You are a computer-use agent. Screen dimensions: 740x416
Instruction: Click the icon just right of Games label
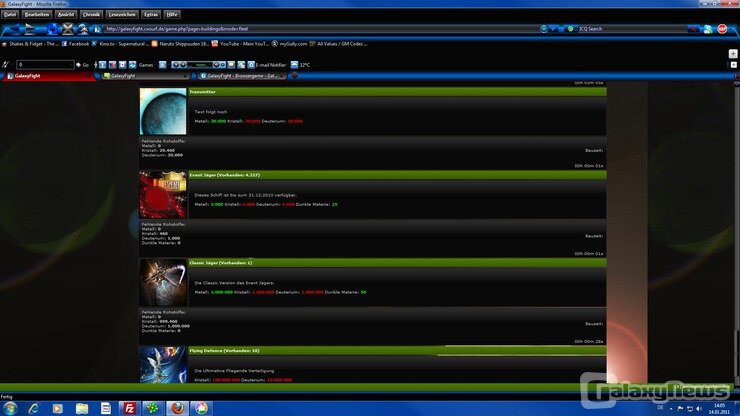(162, 65)
